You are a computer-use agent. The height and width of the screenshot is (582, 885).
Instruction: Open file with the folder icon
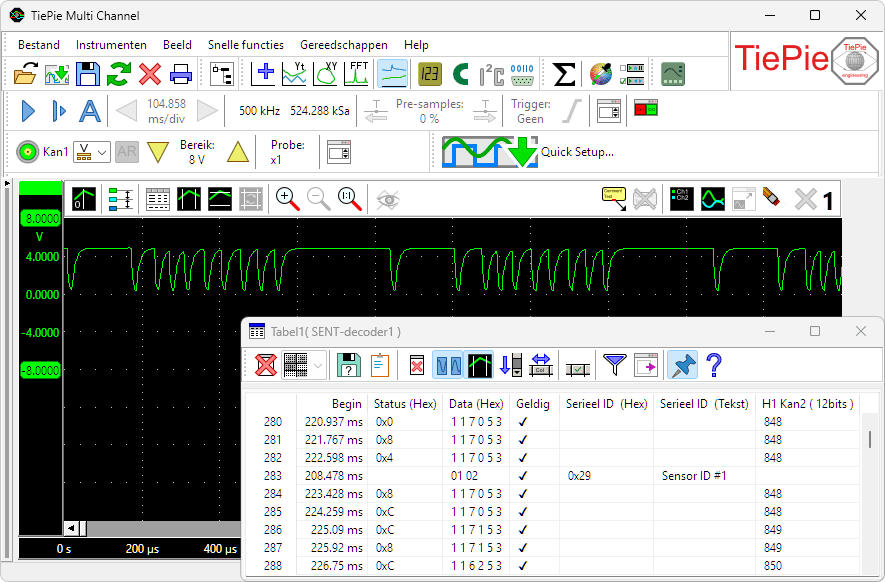pos(25,74)
